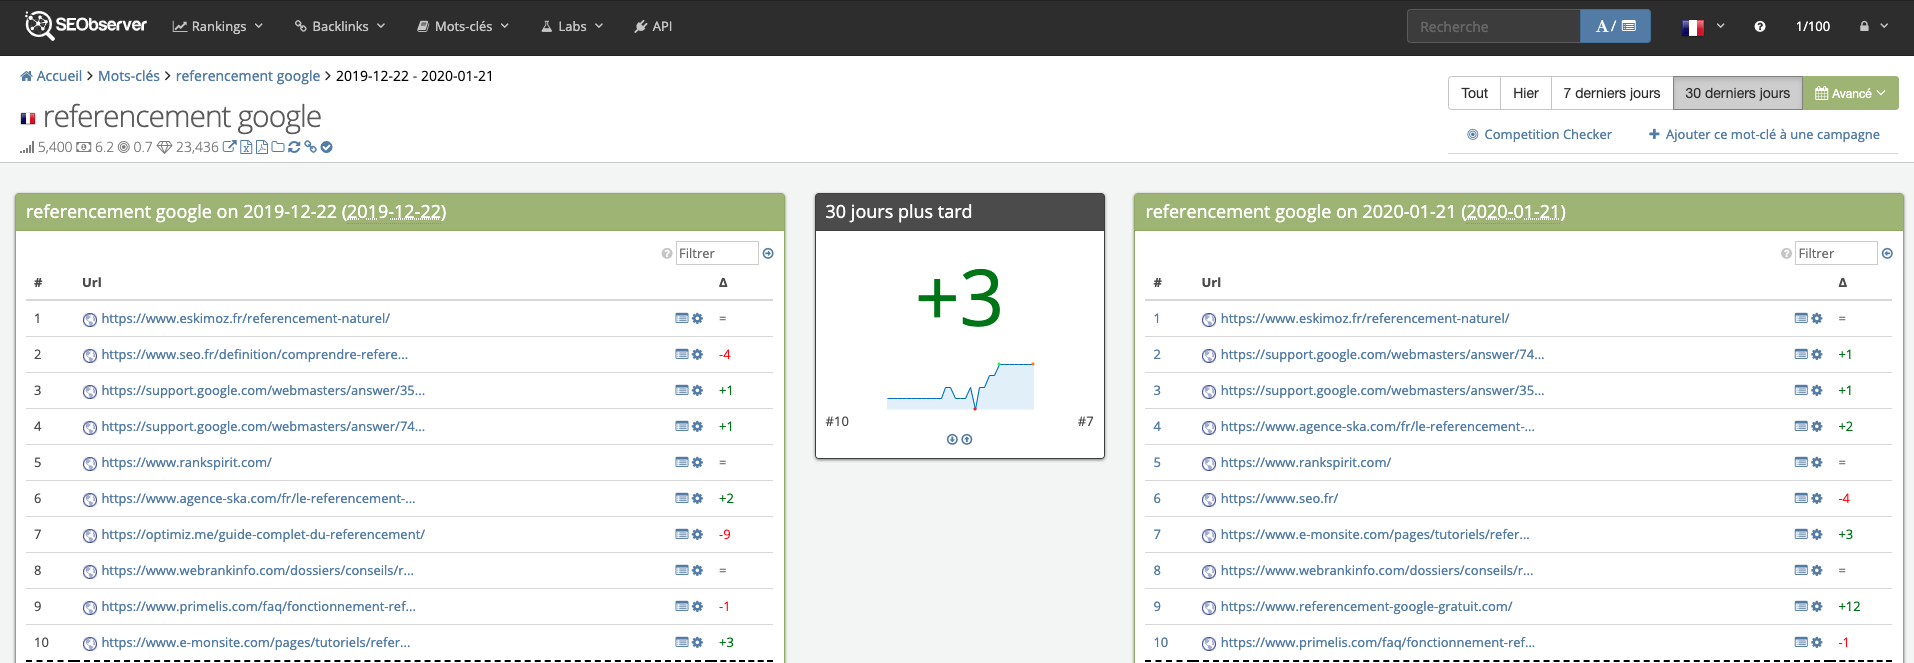Open the French flag language dropdown
1914x663 pixels.
click(1704, 27)
